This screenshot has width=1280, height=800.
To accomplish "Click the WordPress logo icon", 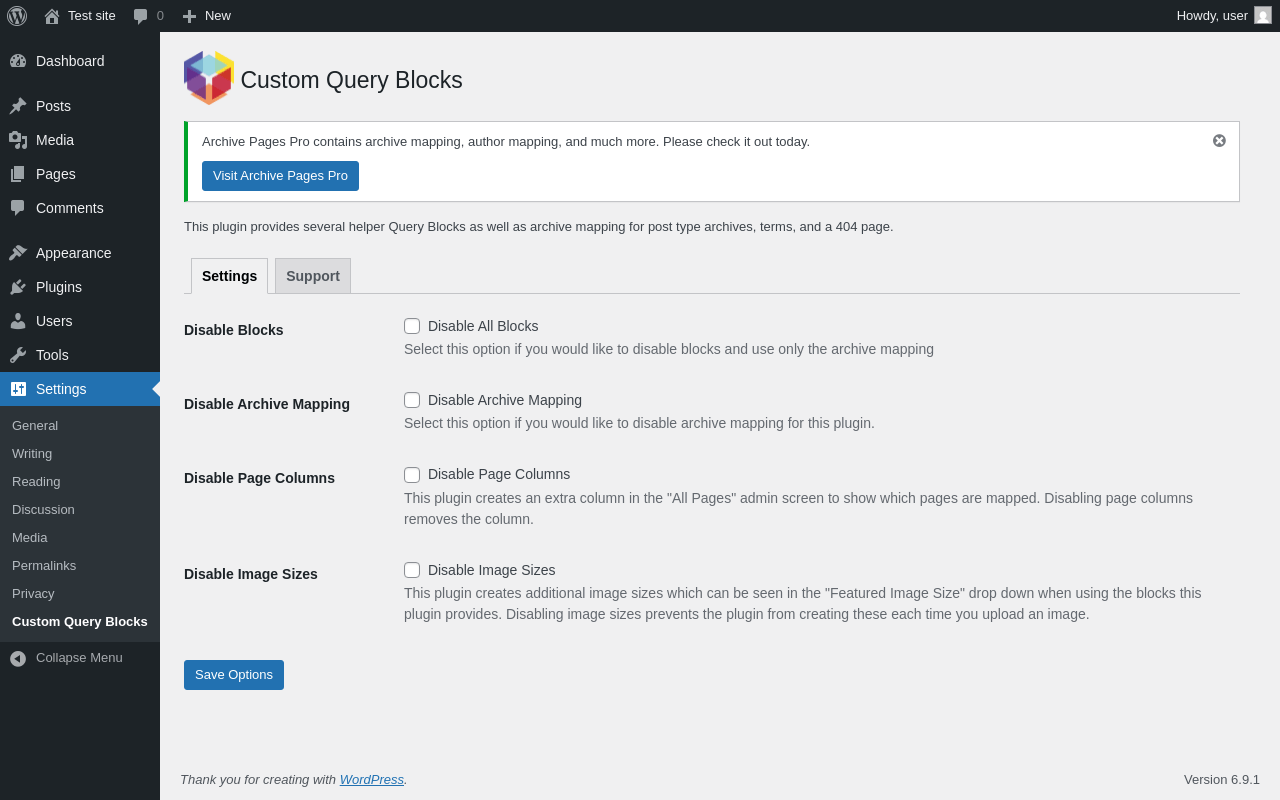I will pyautogui.click(x=17, y=16).
